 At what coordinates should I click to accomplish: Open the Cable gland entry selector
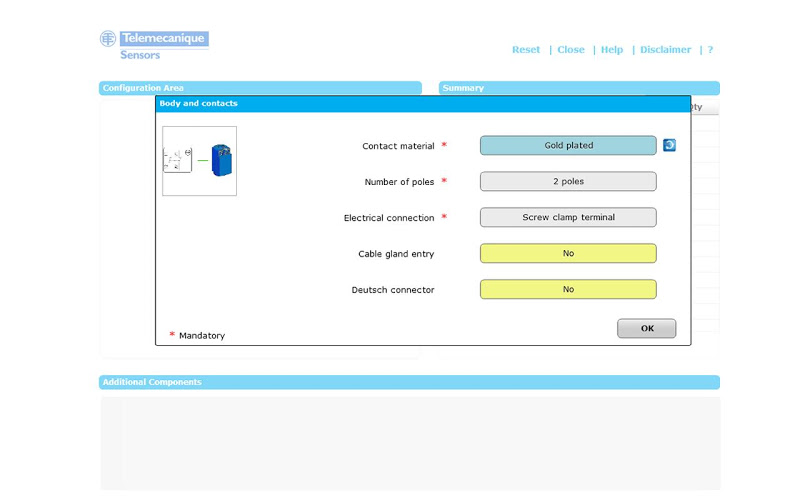568,254
